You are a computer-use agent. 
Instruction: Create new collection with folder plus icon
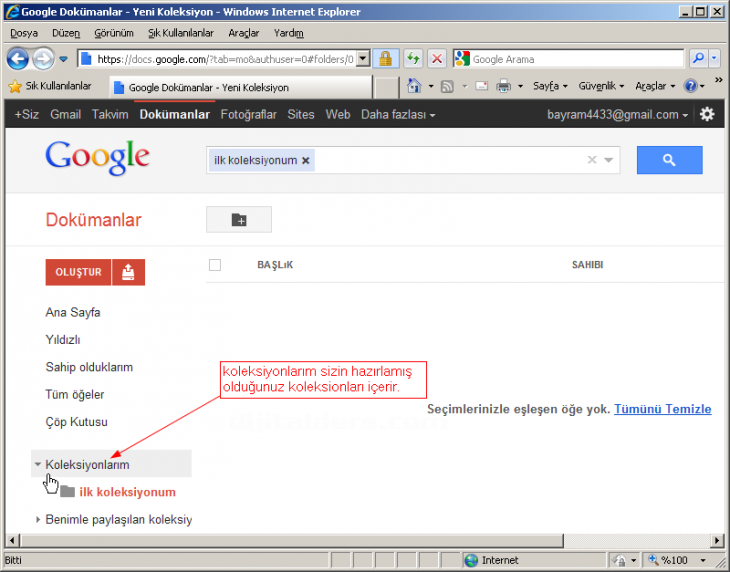pos(239,219)
